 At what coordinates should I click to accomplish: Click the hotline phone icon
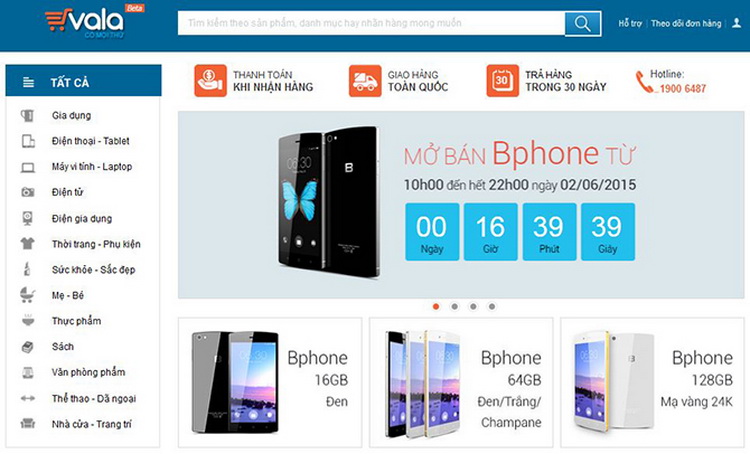point(644,81)
